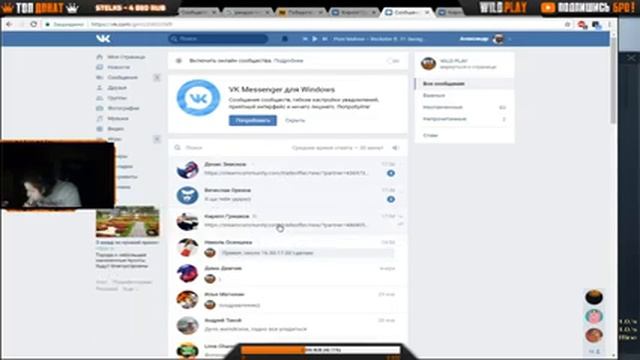The height and width of the screenshot is (360, 640).
Task: Play the current track in VK header
Action: [x=315, y=39]
